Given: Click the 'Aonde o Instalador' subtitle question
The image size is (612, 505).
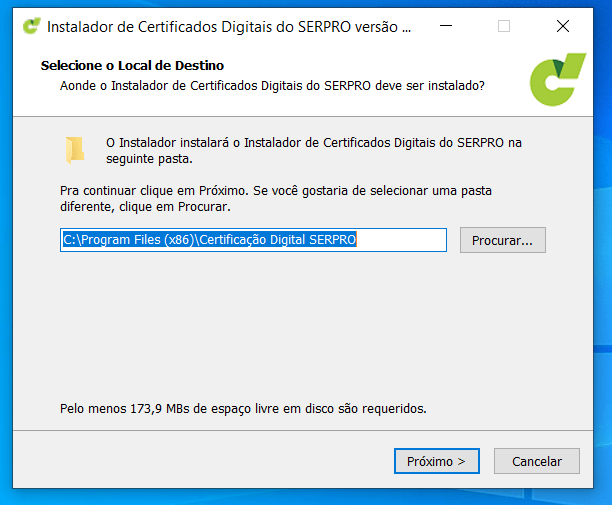Looking at the screenshot, I should [x=272, y=86].
